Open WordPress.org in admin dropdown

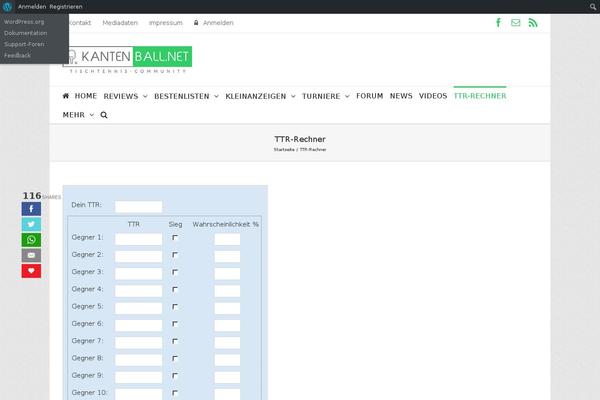tap(24, 22)
